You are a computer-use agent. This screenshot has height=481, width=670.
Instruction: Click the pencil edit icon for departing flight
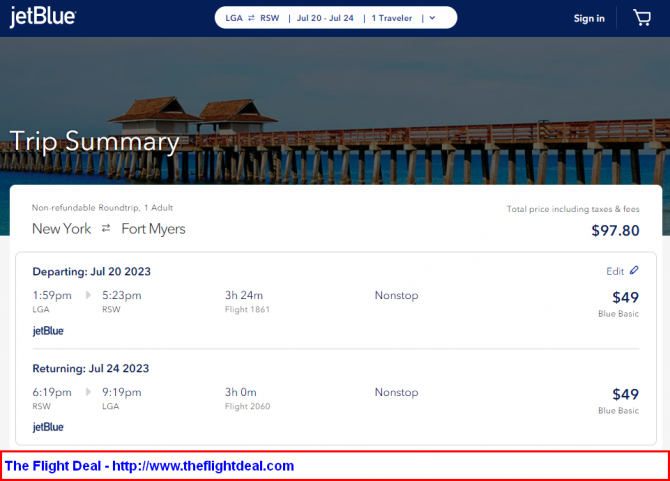point(634,270)
